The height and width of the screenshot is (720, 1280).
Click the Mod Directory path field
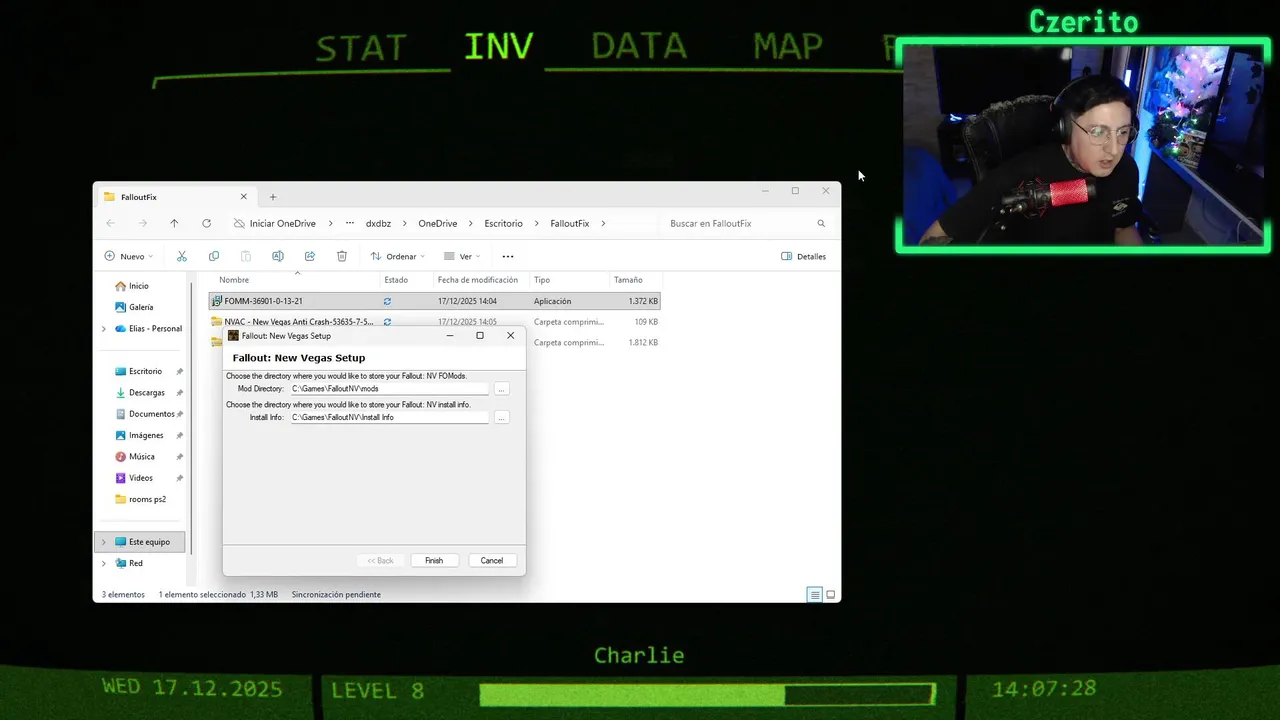click(x=389, y=388)
